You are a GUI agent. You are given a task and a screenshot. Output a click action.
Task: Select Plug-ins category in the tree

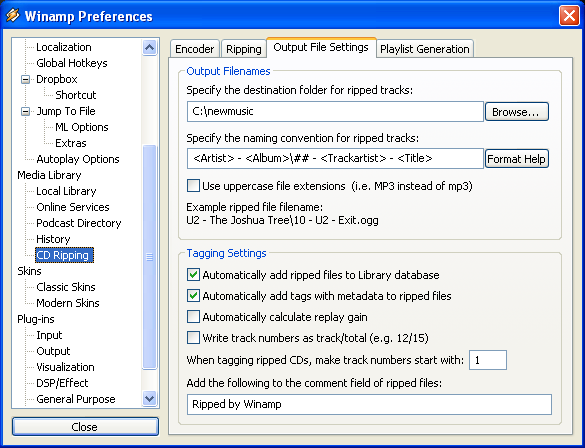point(36,319)
